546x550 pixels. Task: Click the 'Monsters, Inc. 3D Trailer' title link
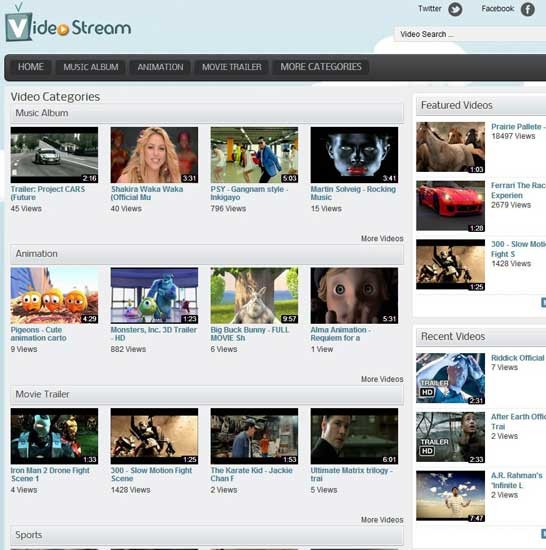click(x=154, y=334)
